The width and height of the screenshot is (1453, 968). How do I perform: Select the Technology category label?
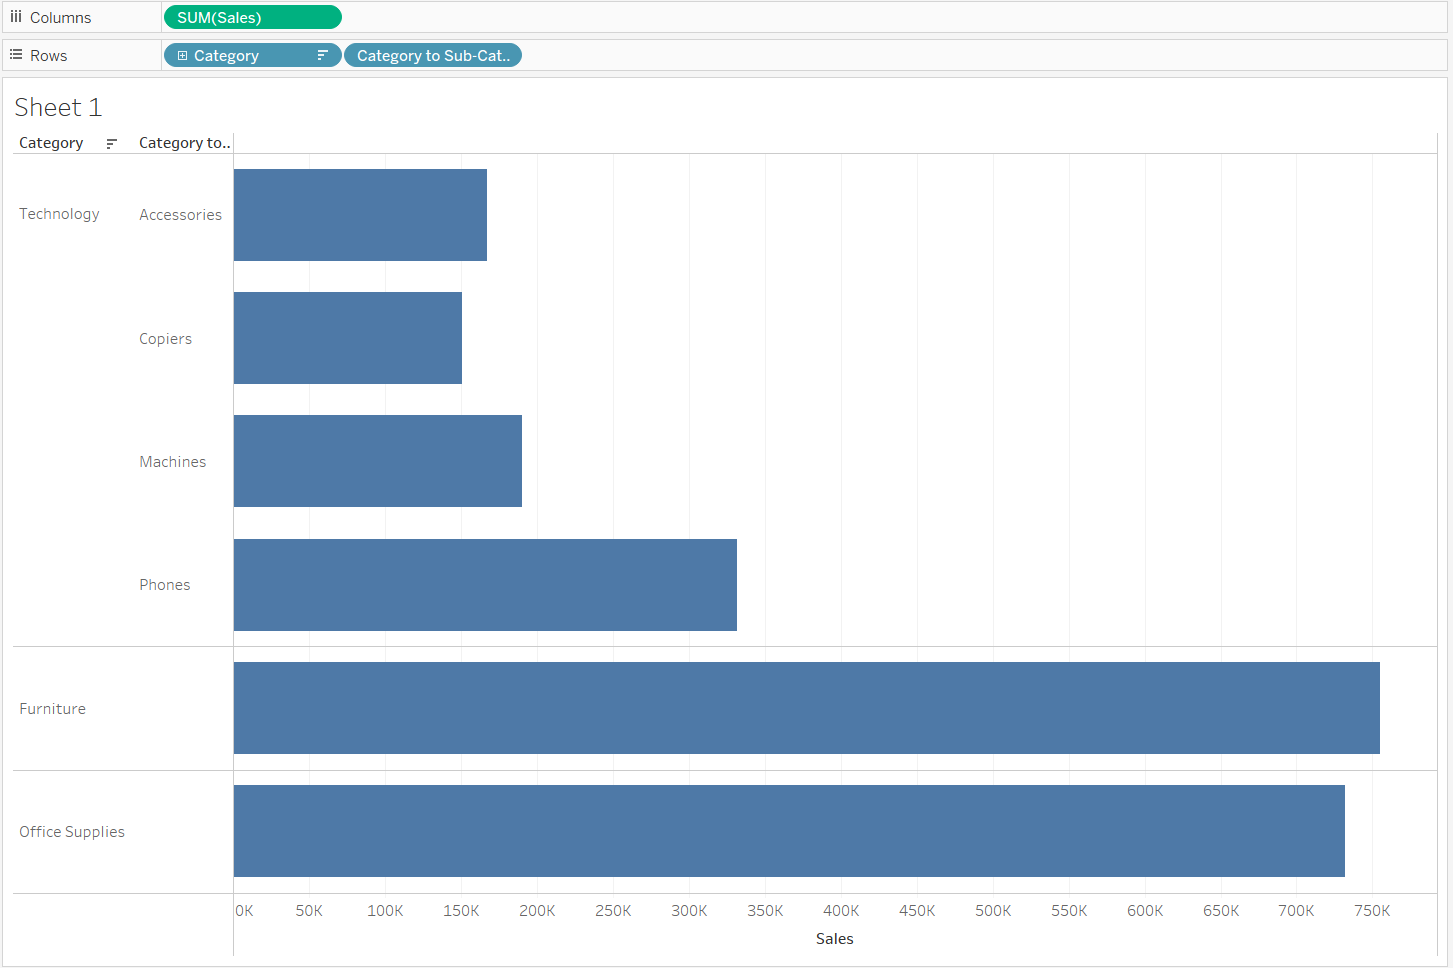coord(59,214)
